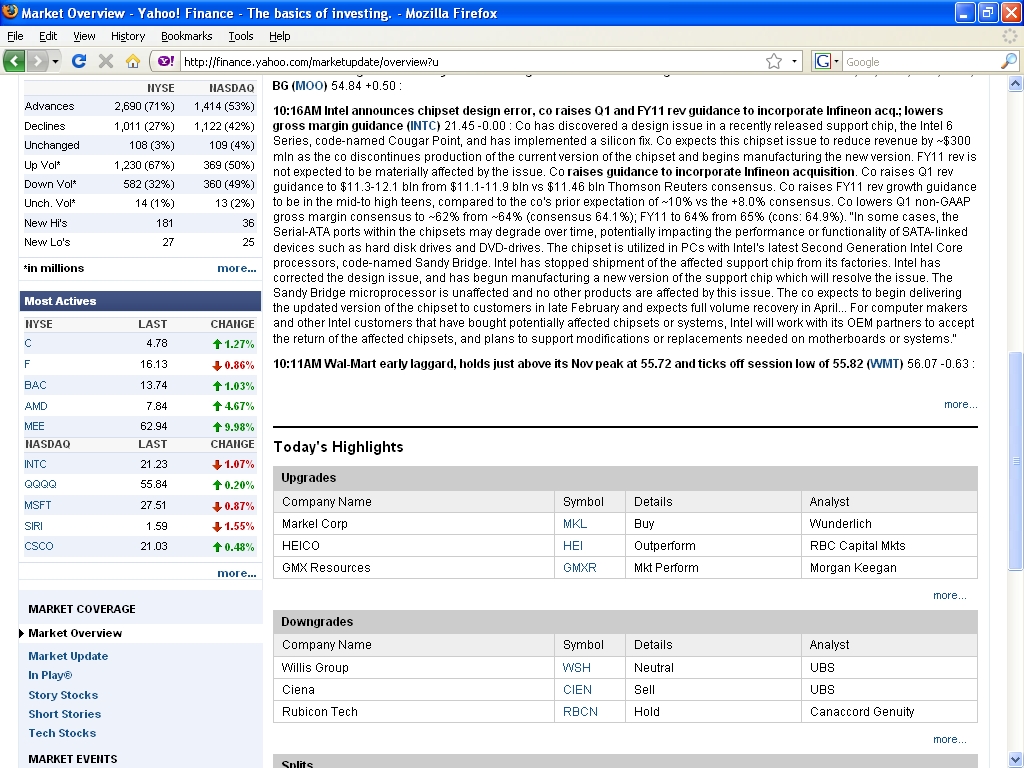
Task: Go to Tech Stocks page
Action: tap(62, 733)
